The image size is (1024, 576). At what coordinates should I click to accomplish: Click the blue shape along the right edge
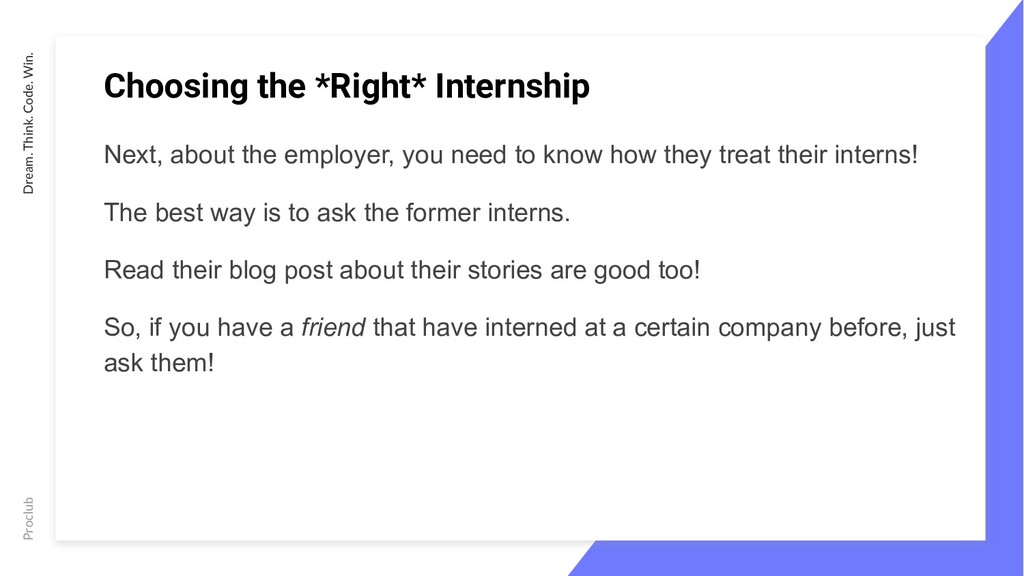(x=1004, y=287)
